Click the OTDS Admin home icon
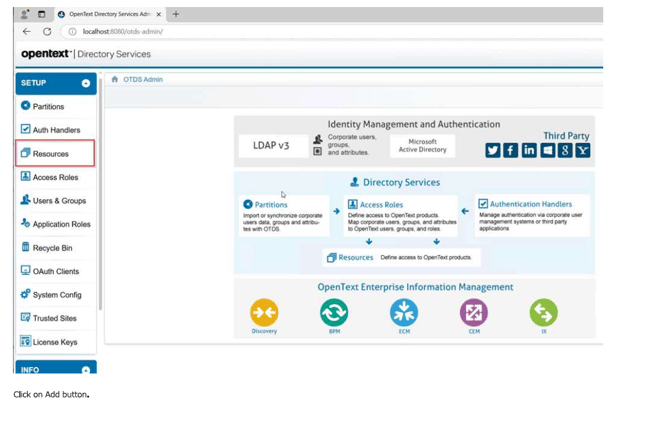The image size is (670, 425). pyautogui.click(x=114, y=79)
